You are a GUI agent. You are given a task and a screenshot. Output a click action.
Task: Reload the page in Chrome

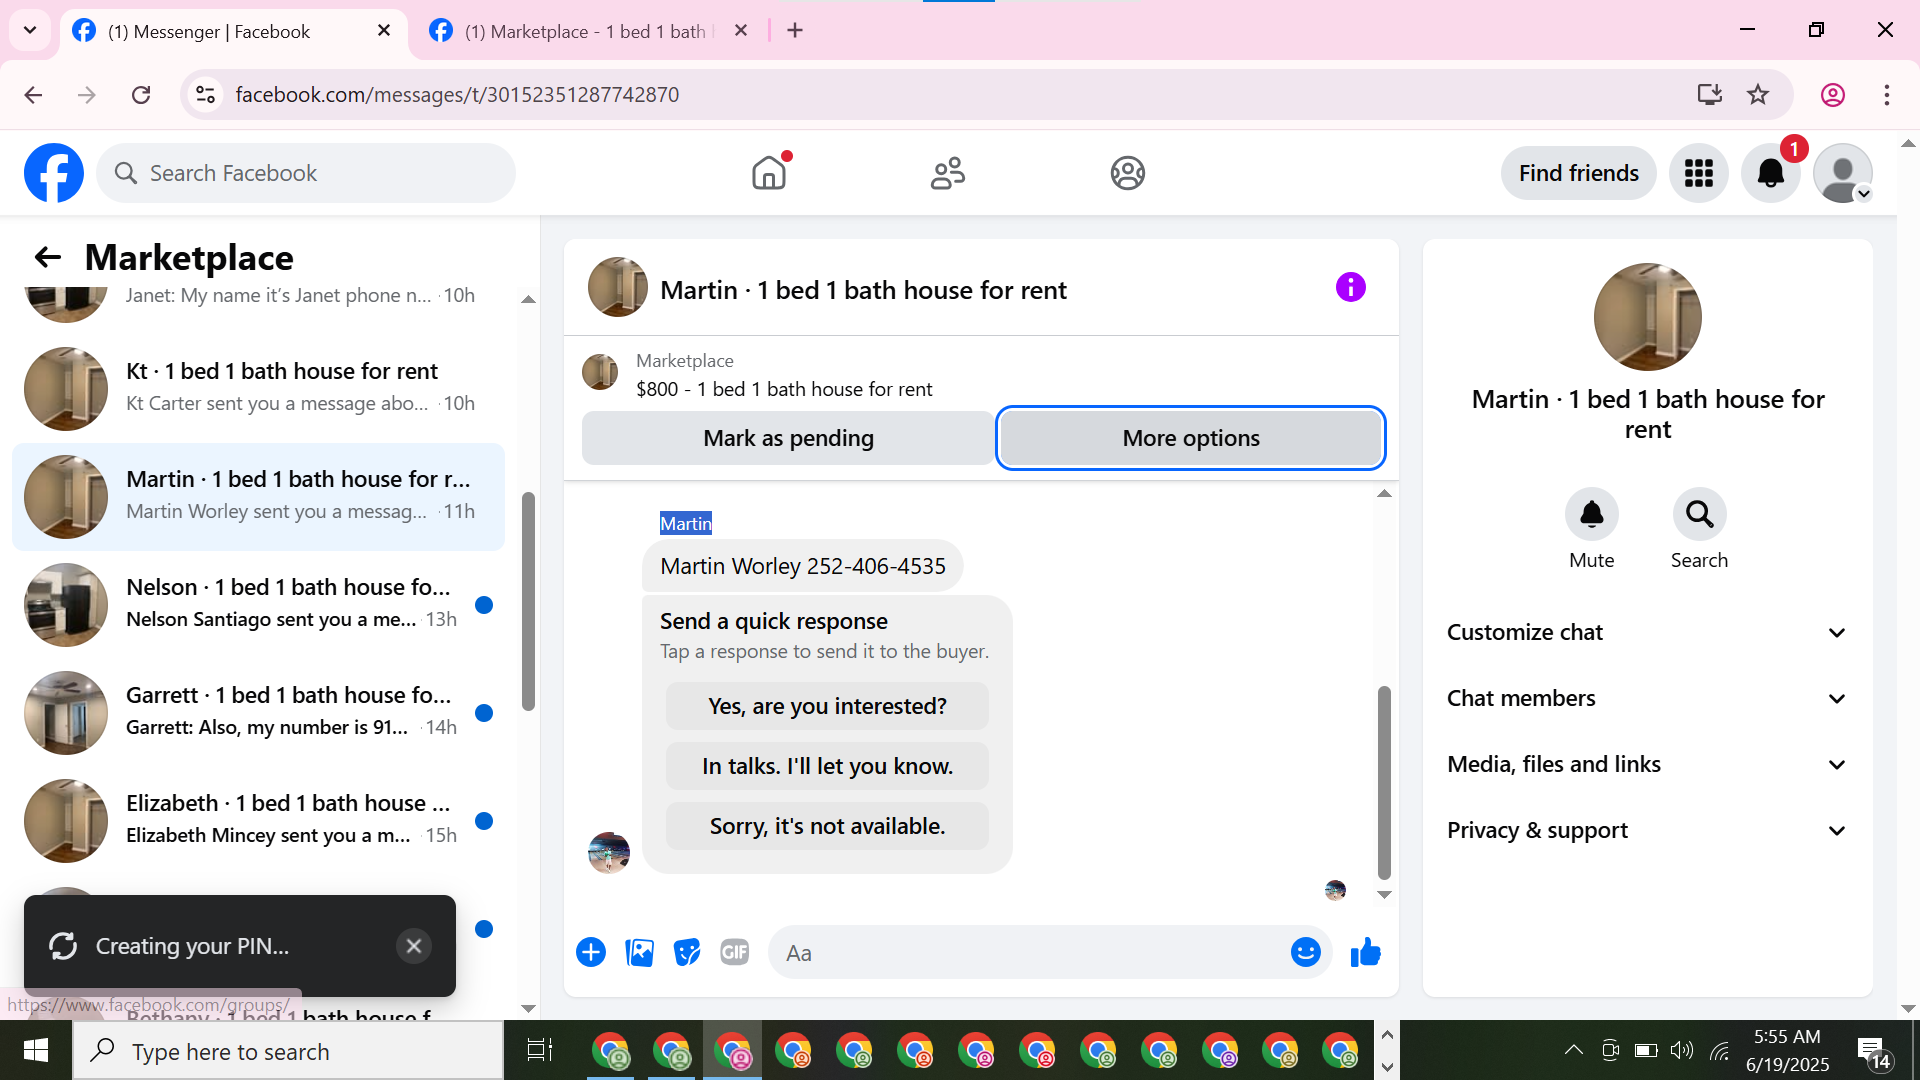[141, 94]
